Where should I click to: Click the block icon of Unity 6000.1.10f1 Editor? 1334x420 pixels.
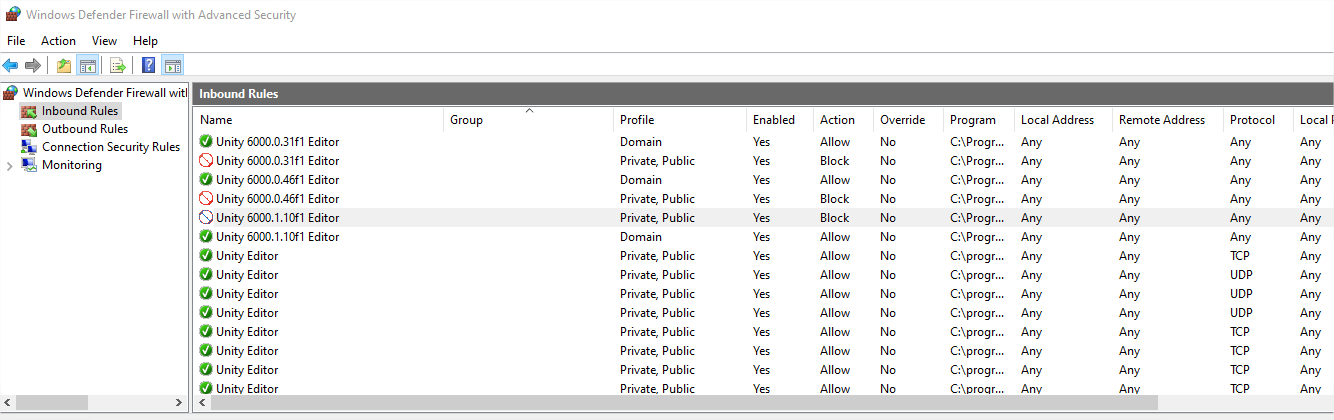coord(207,218)
